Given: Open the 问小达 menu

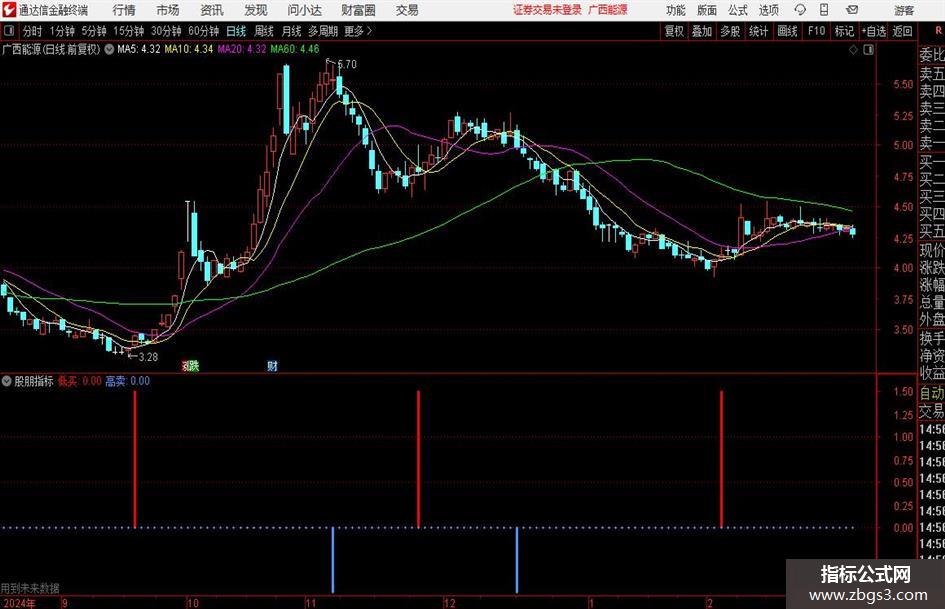Looking at the screenshot, I should tap(305, 10).
